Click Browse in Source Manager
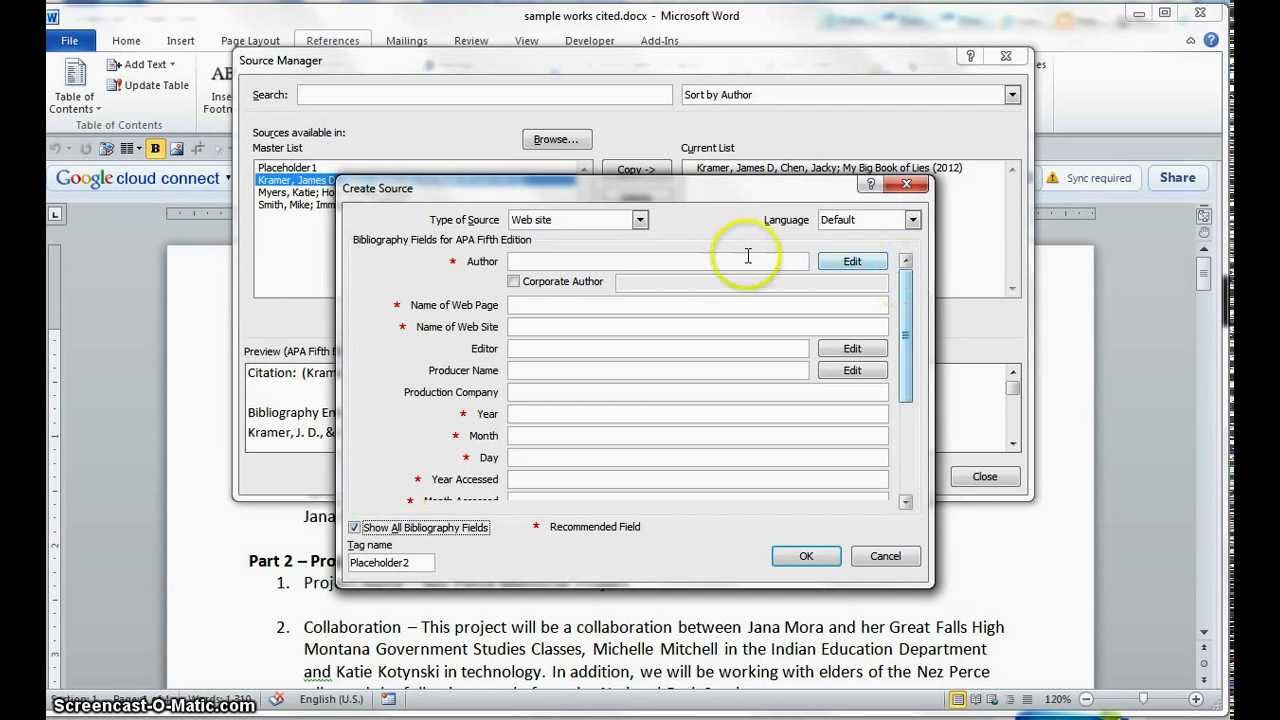 click(557, 139)
